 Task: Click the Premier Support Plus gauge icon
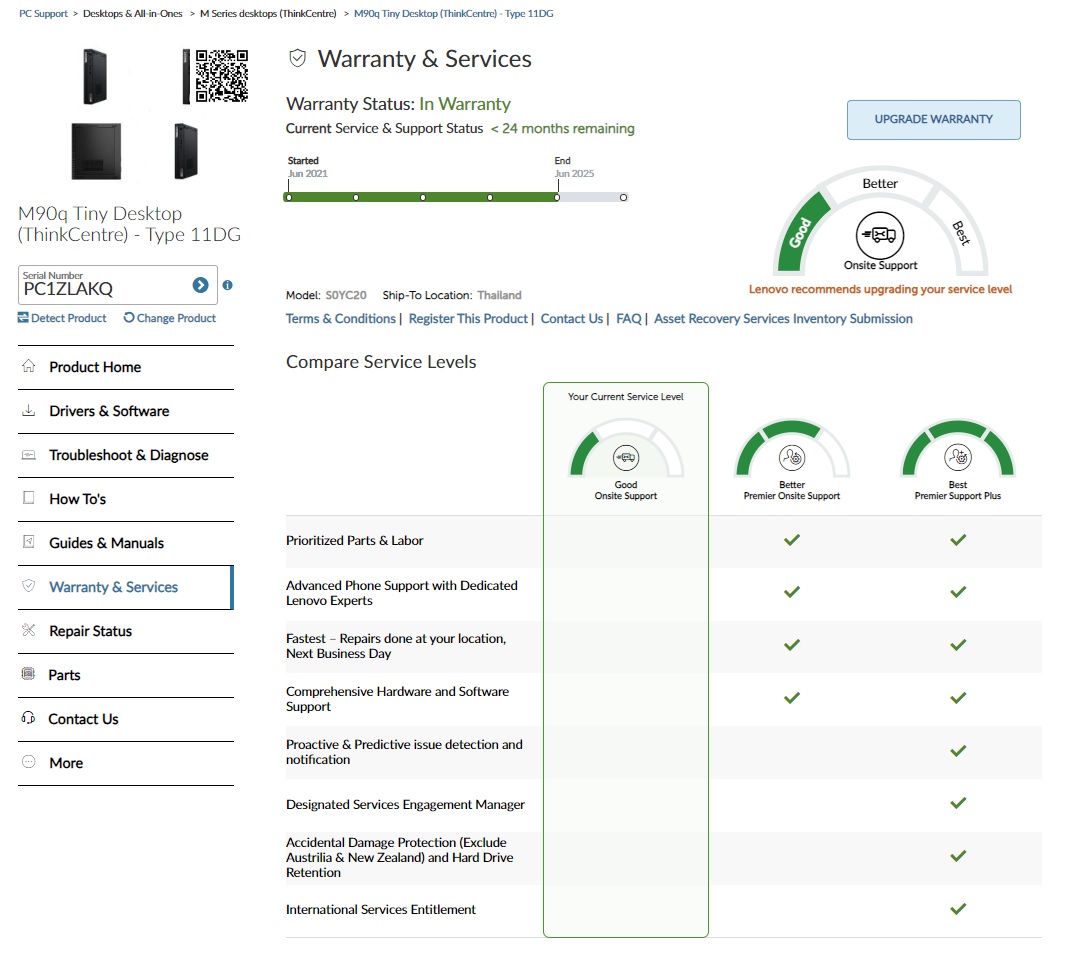(957, 458)
